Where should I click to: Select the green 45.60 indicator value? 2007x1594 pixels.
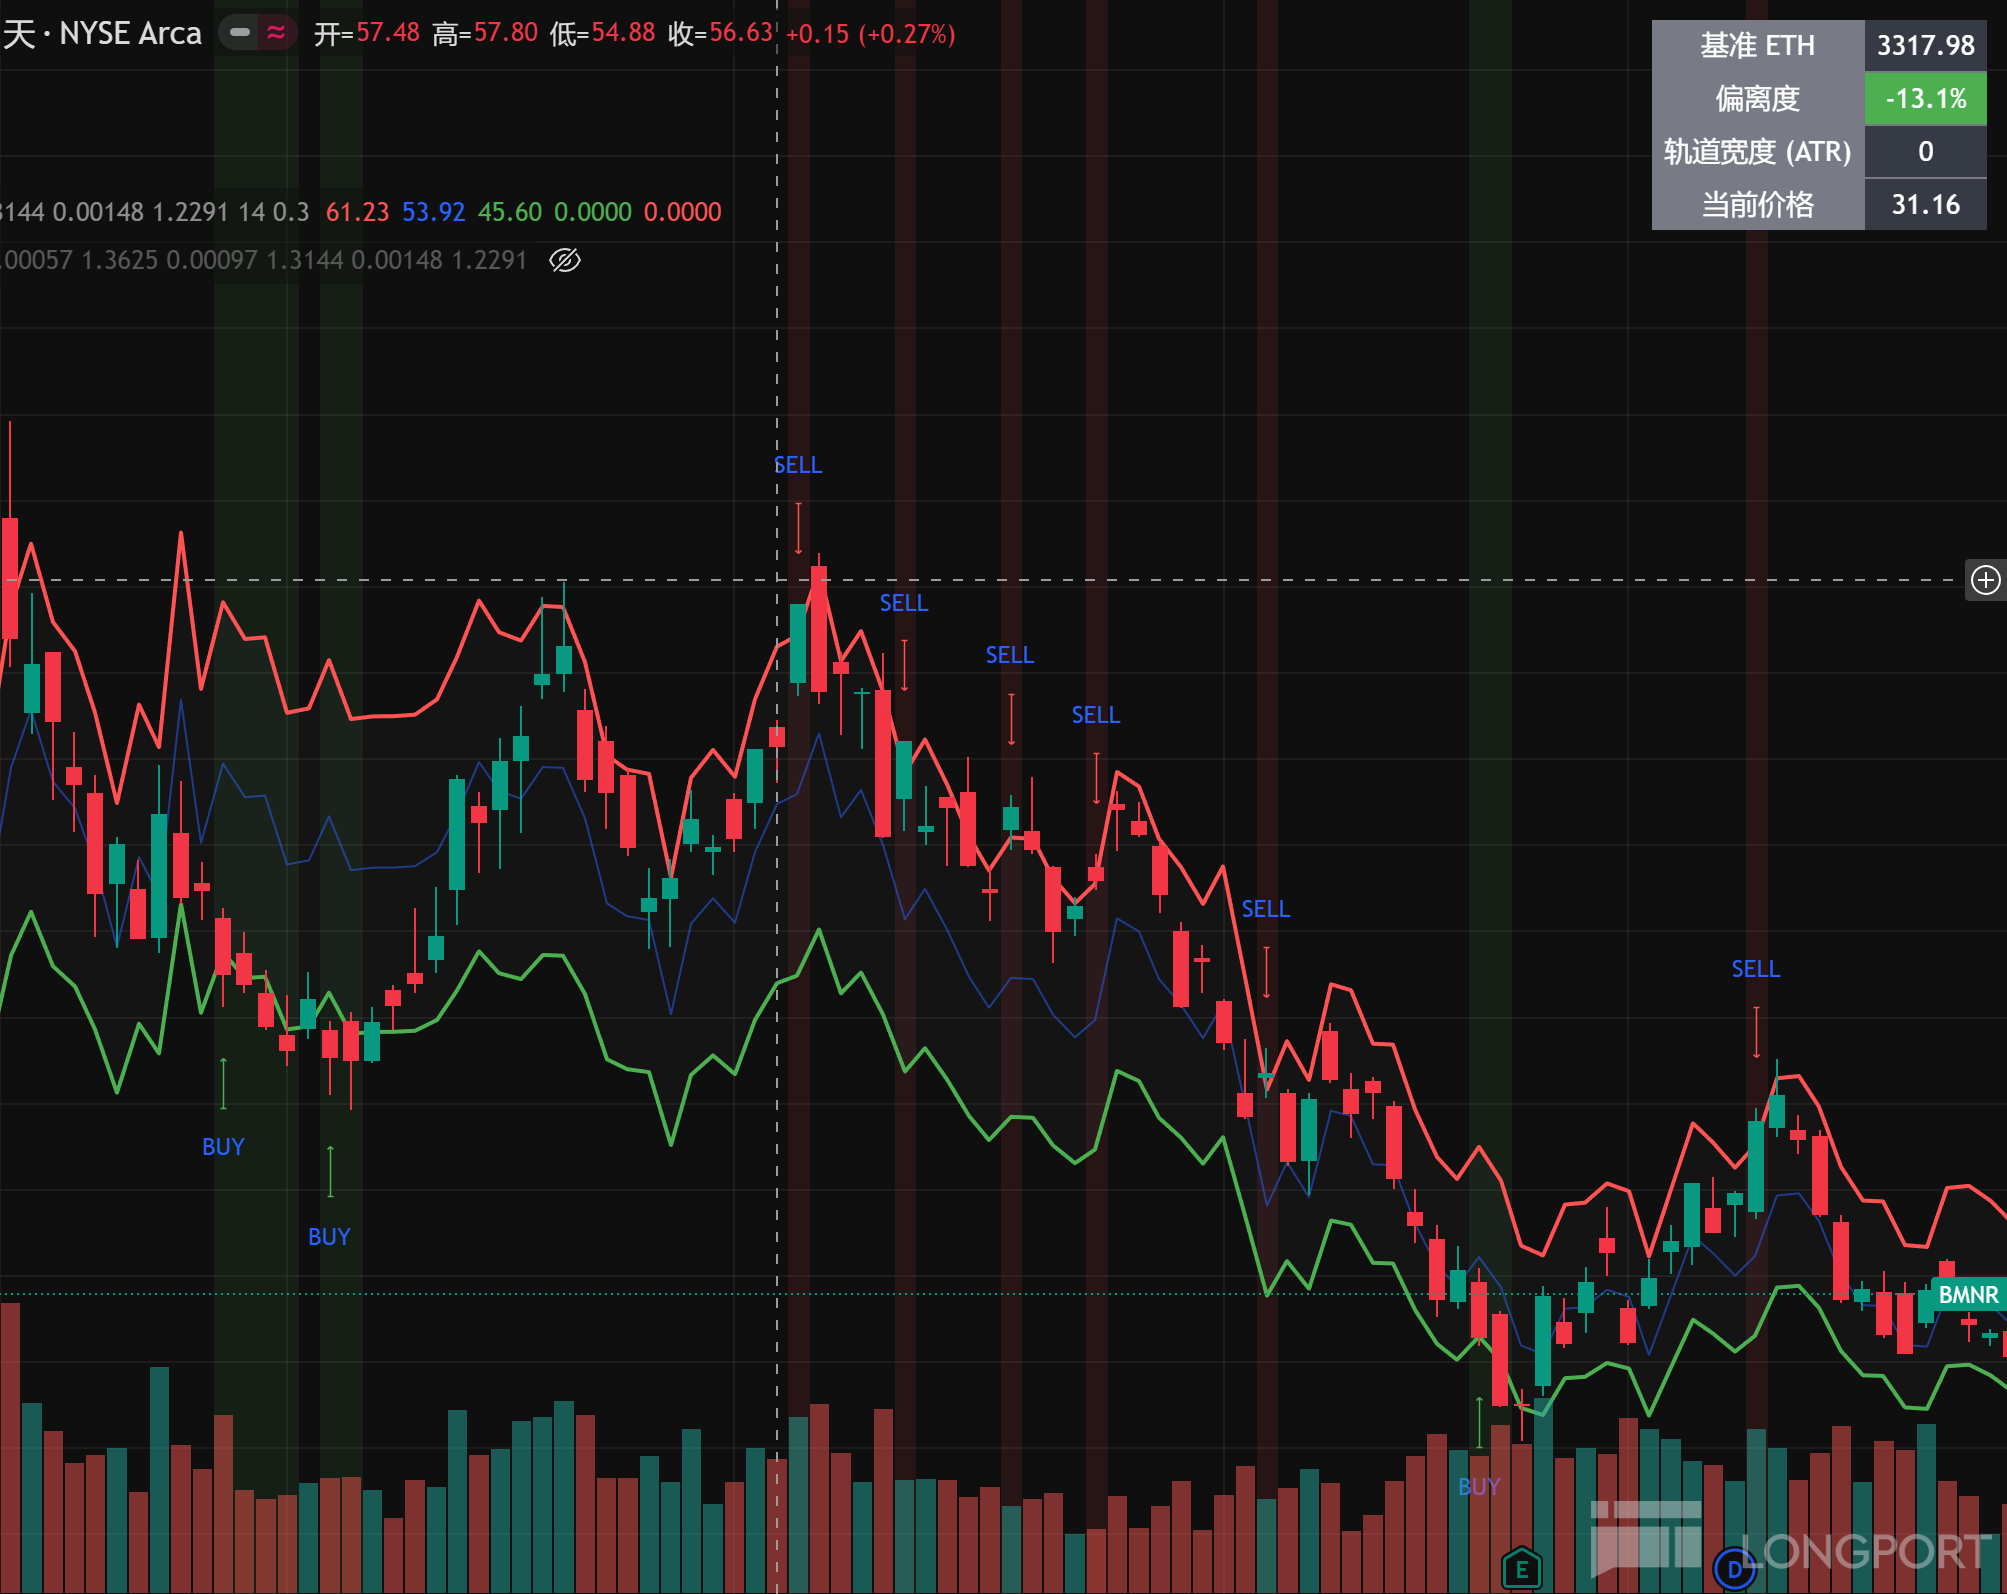point(510,212)
